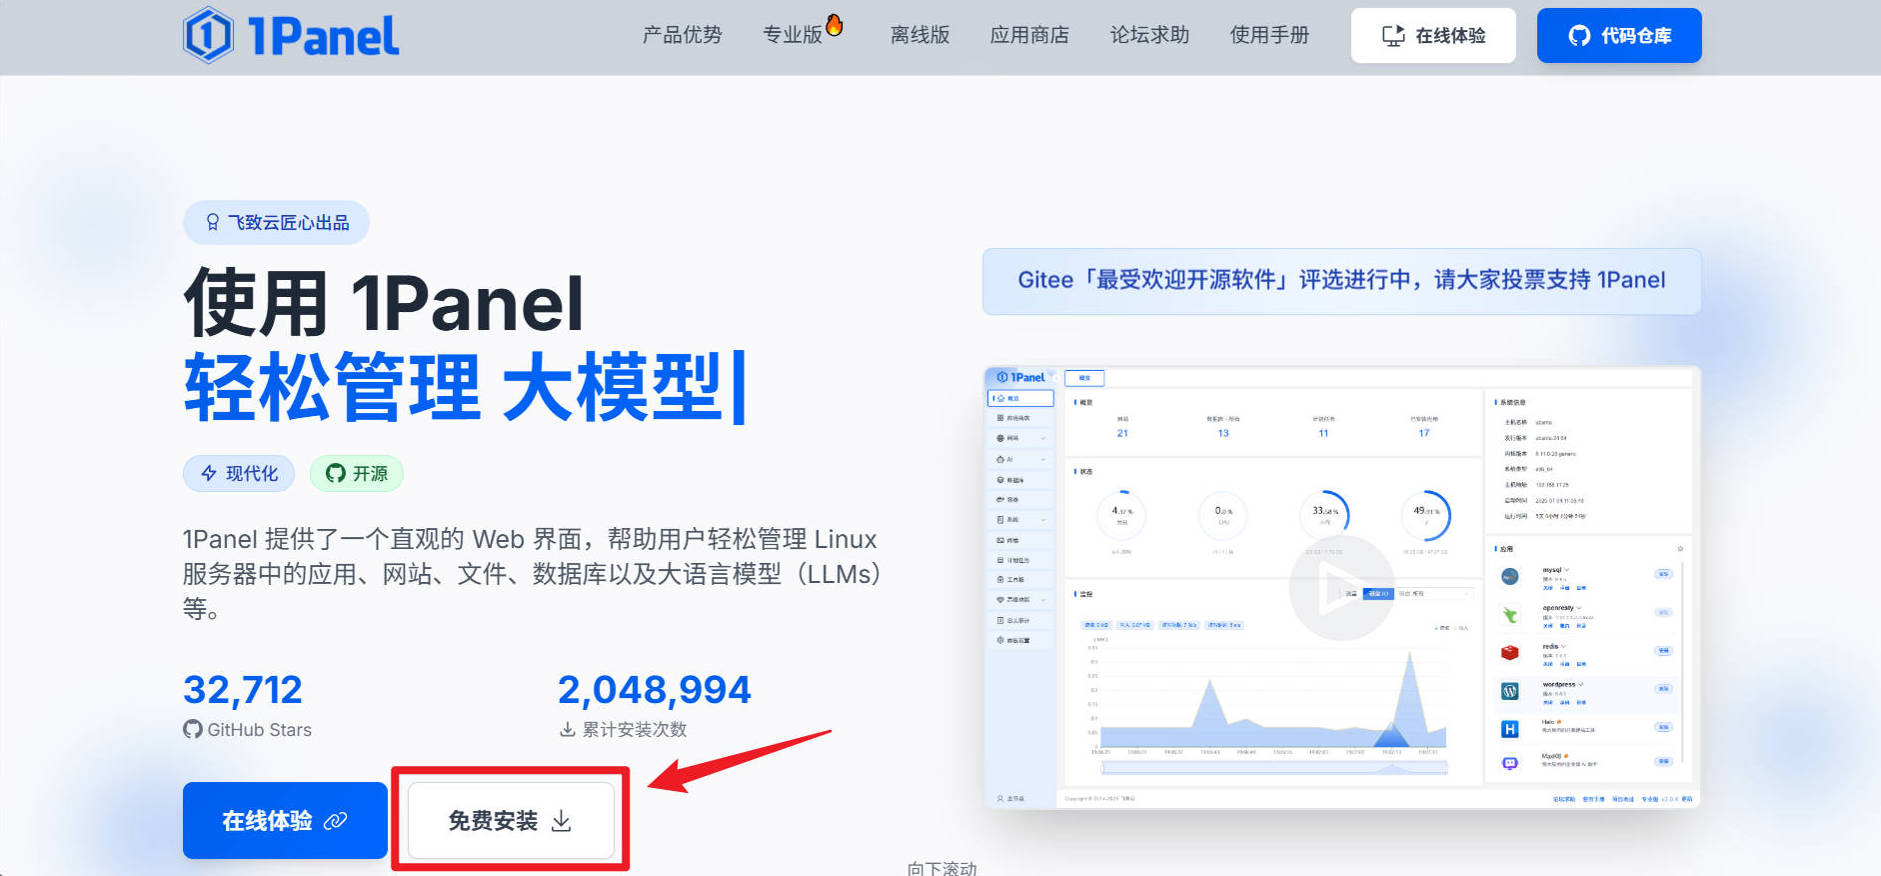Click the blue 轻松管理 大模型 headline
This screenshot has height=876, width=1881.
[x=464, y=388]
